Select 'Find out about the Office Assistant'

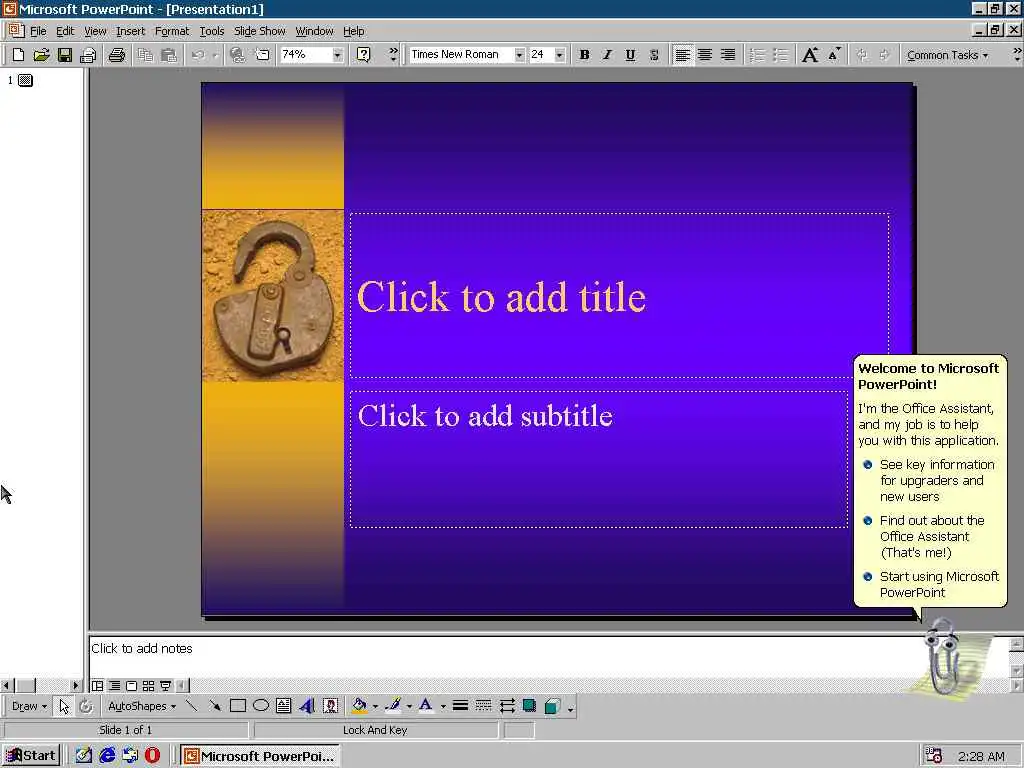coord(925,536)
